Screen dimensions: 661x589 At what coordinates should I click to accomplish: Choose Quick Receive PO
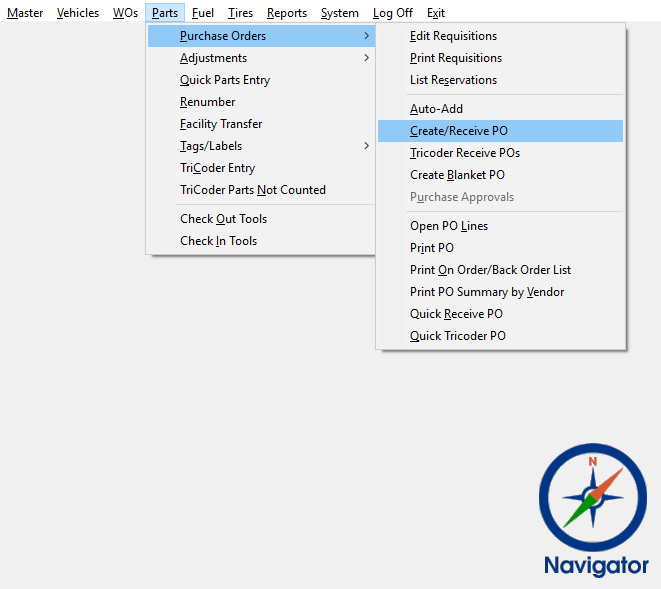[456, 314]
